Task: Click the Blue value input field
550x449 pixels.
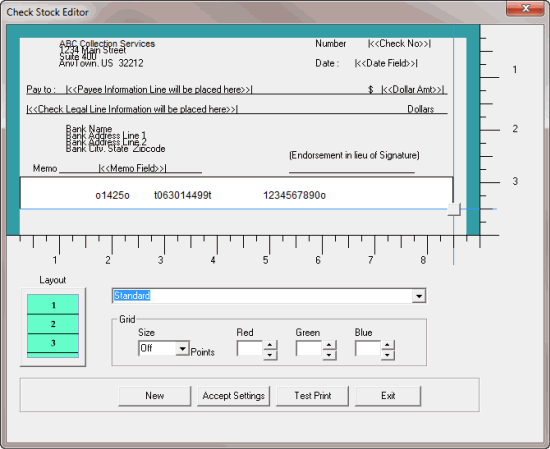Action: 368,349
